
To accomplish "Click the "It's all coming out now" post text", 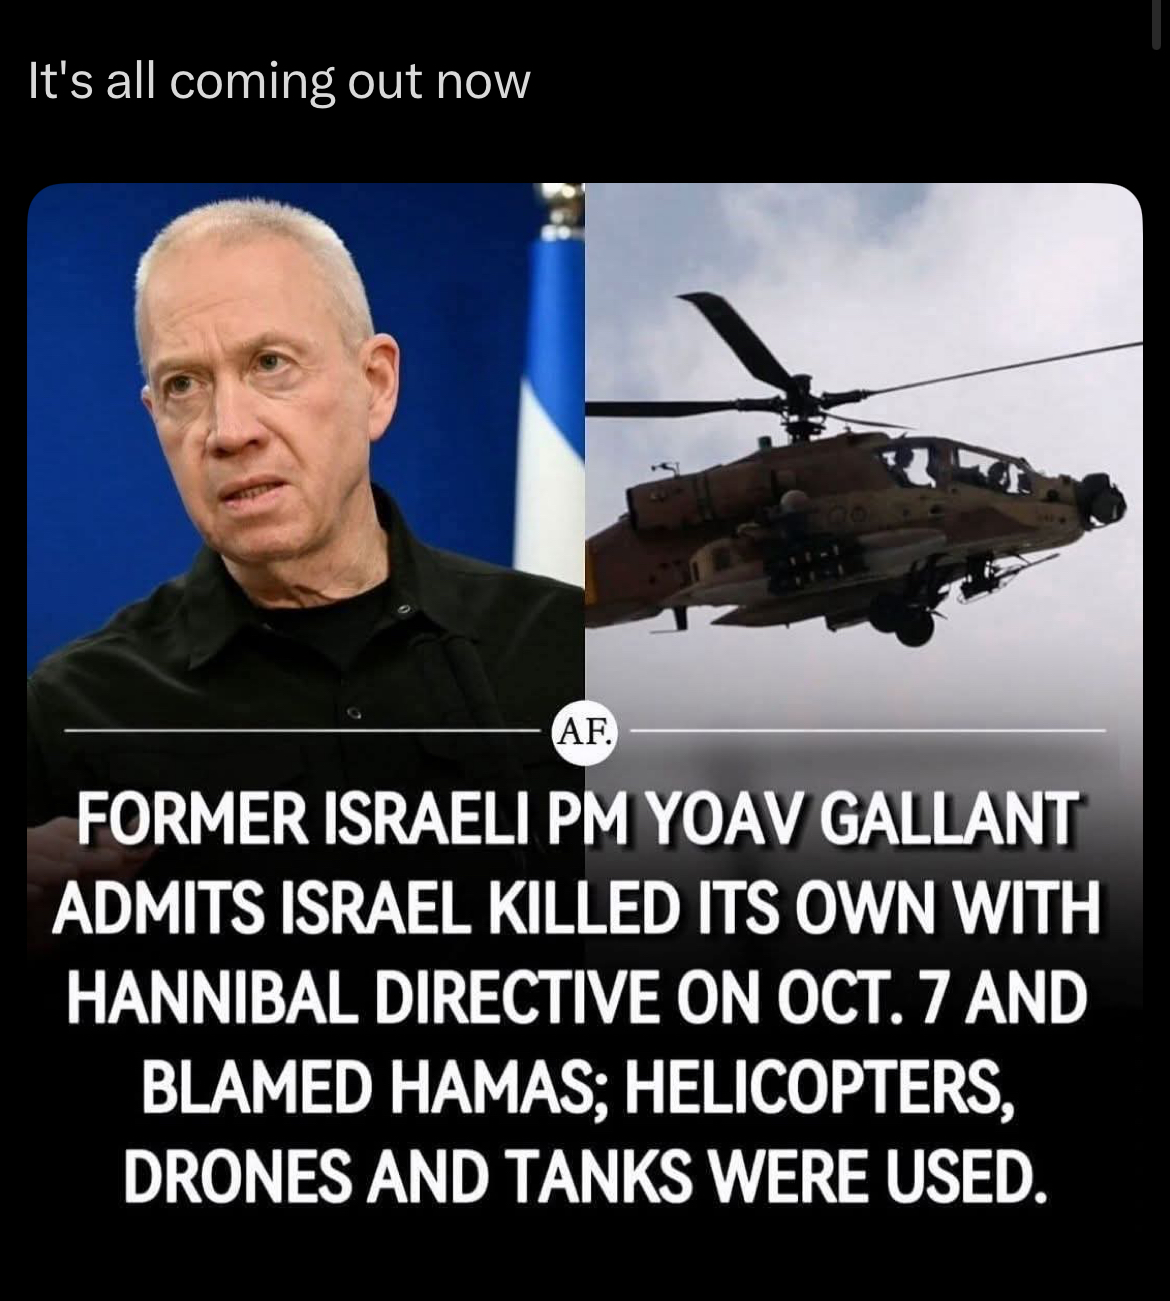I will point(279,82).
